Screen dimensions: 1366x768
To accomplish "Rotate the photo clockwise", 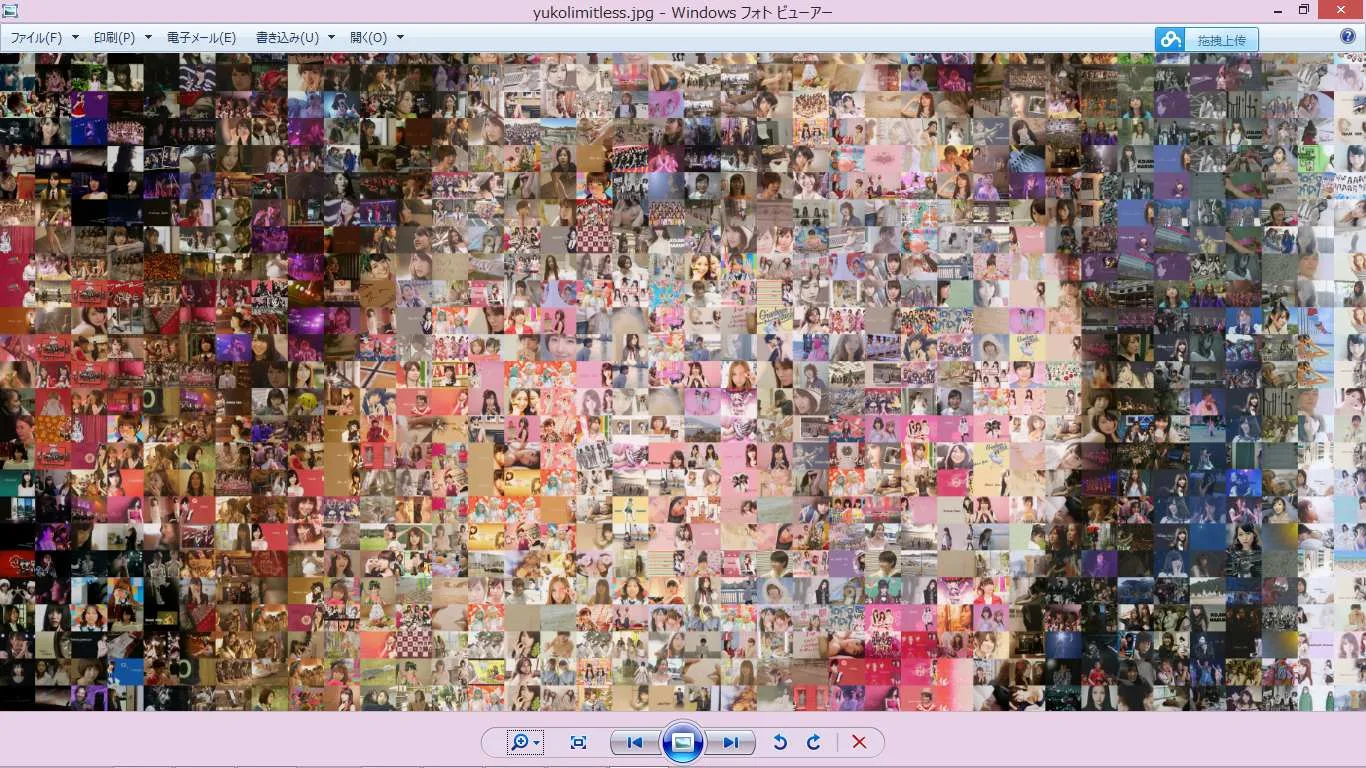I will (x=814, y=742).
